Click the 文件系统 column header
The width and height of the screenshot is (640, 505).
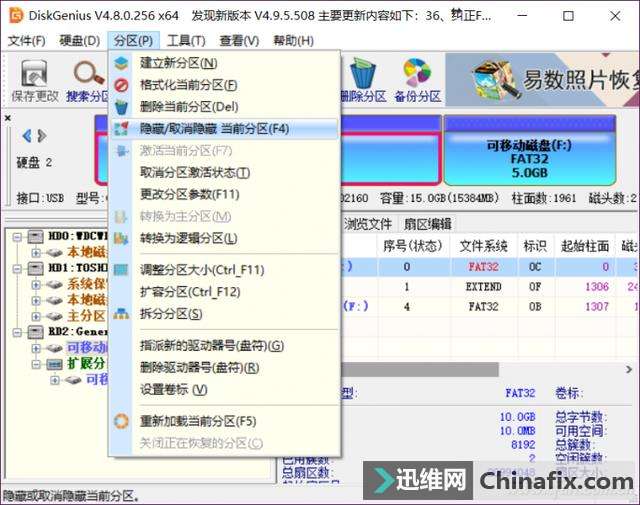coord(483,246)
